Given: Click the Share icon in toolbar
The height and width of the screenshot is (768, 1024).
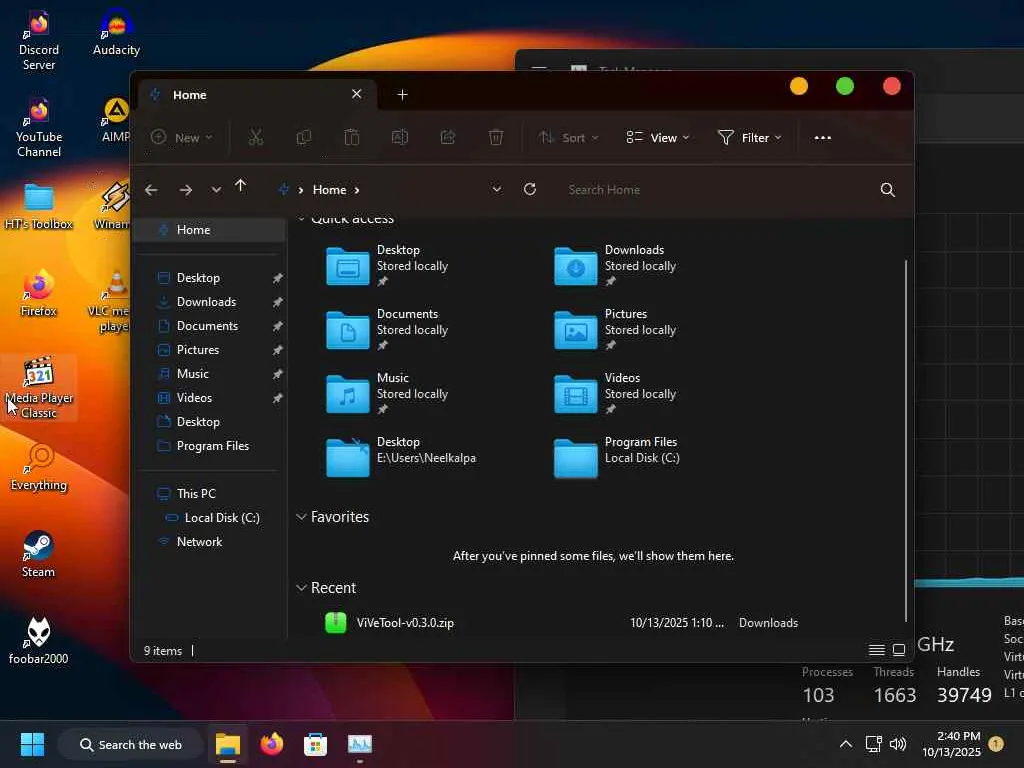Looking at the screenshot, I should click(448, 137).
